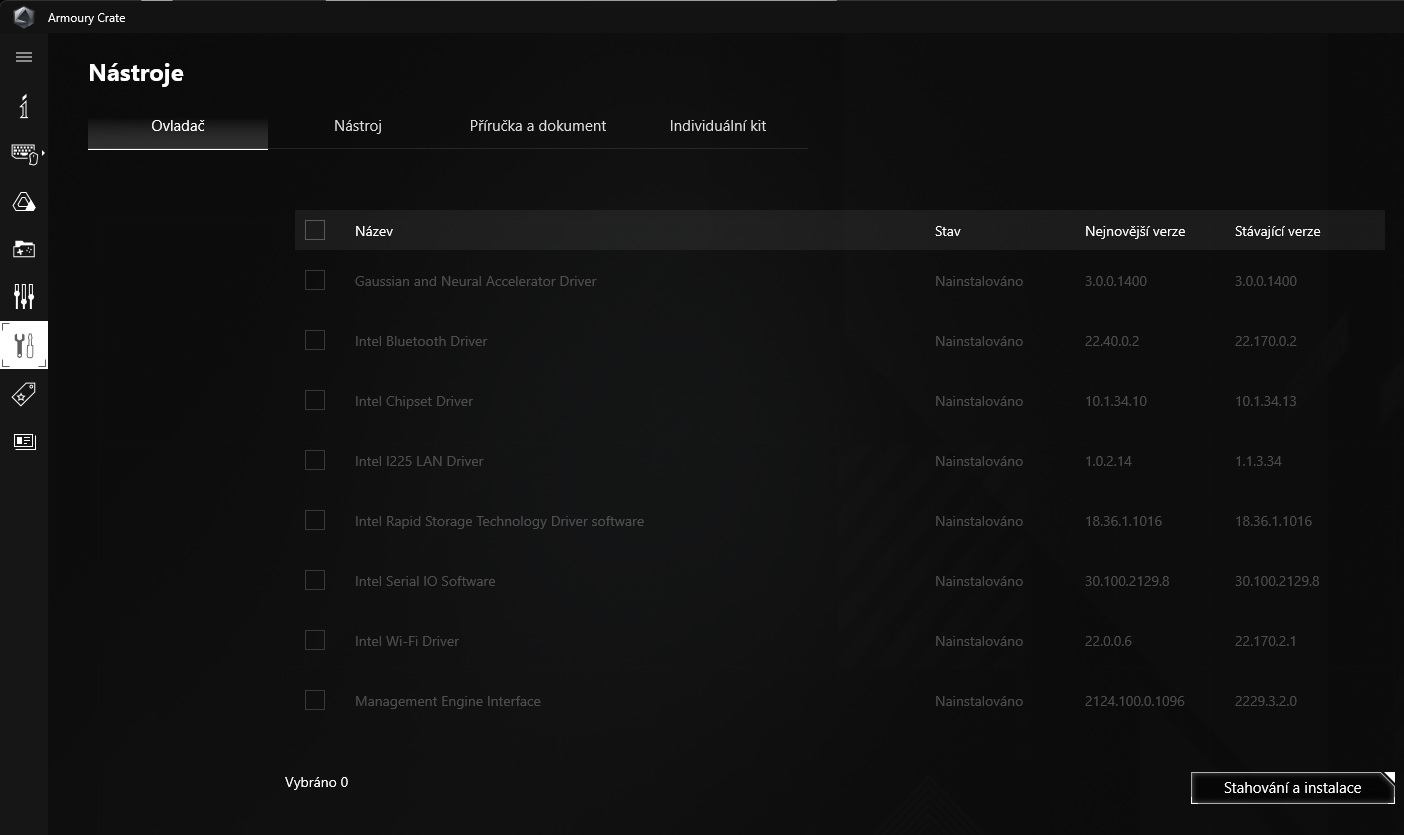Click the Stahování a instalace button

pos(1292,788)
